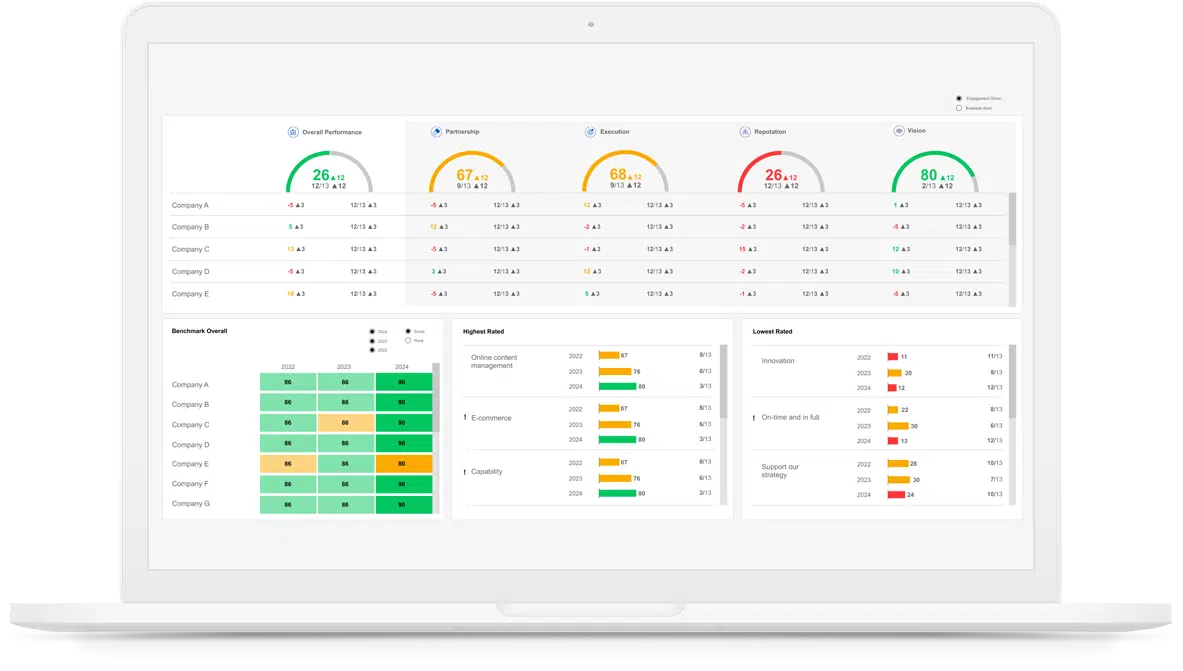
Task: Select the Engagement Driver radio button
Action: tap(960, 99)
